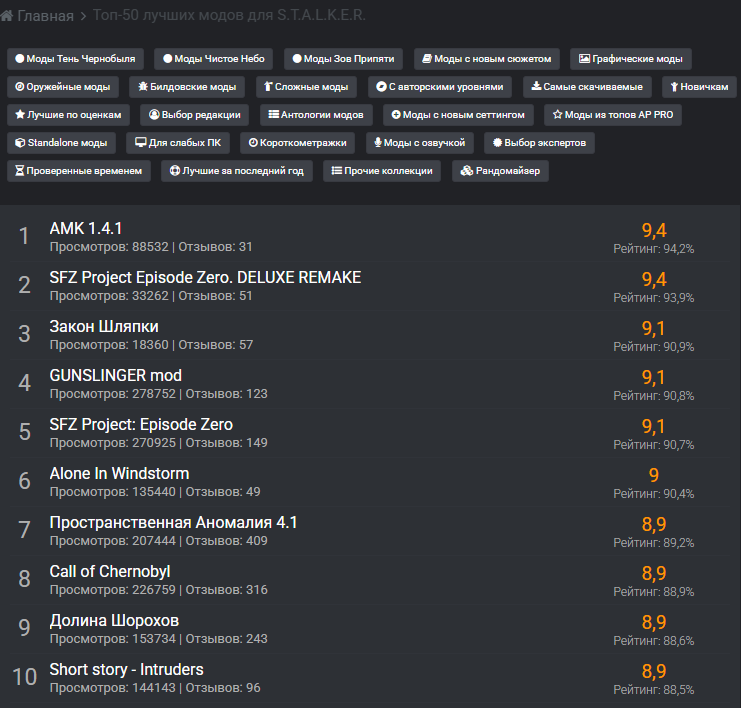The width and height of the screenshot is (741, 708).
Task: Open the AMK 1.4.1 mod page
Action: tap(86, 229)
